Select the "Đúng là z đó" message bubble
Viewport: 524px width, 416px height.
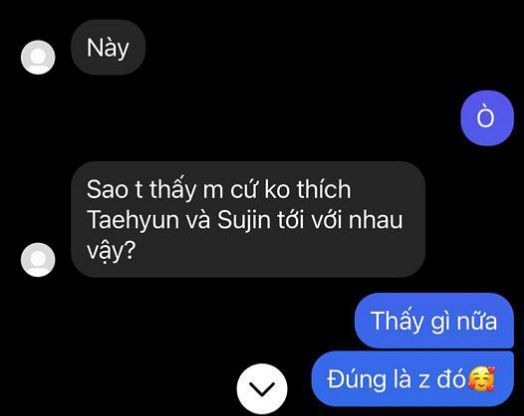pos(412,379)
